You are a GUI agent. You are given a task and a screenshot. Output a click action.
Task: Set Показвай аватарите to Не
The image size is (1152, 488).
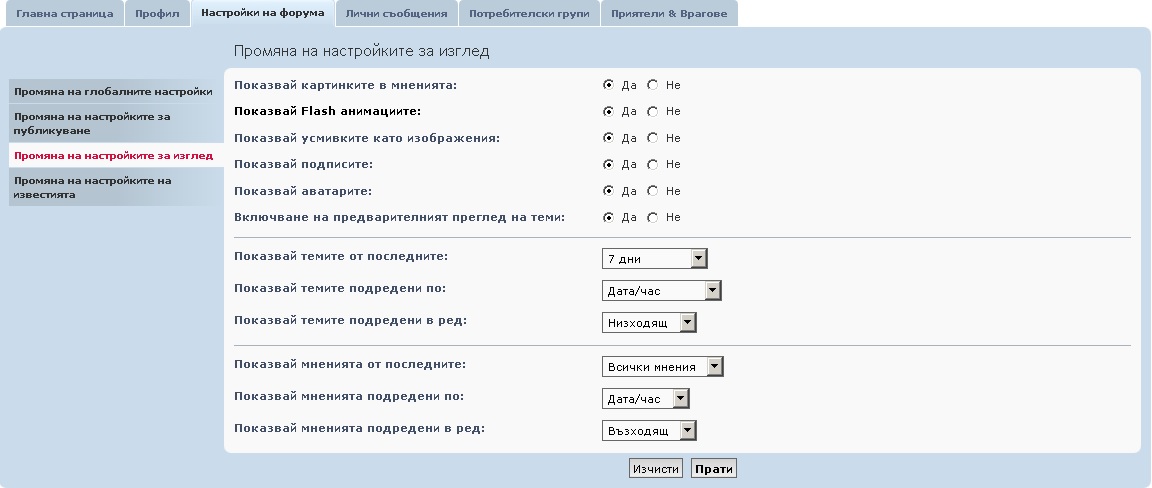tap(653, 191)
